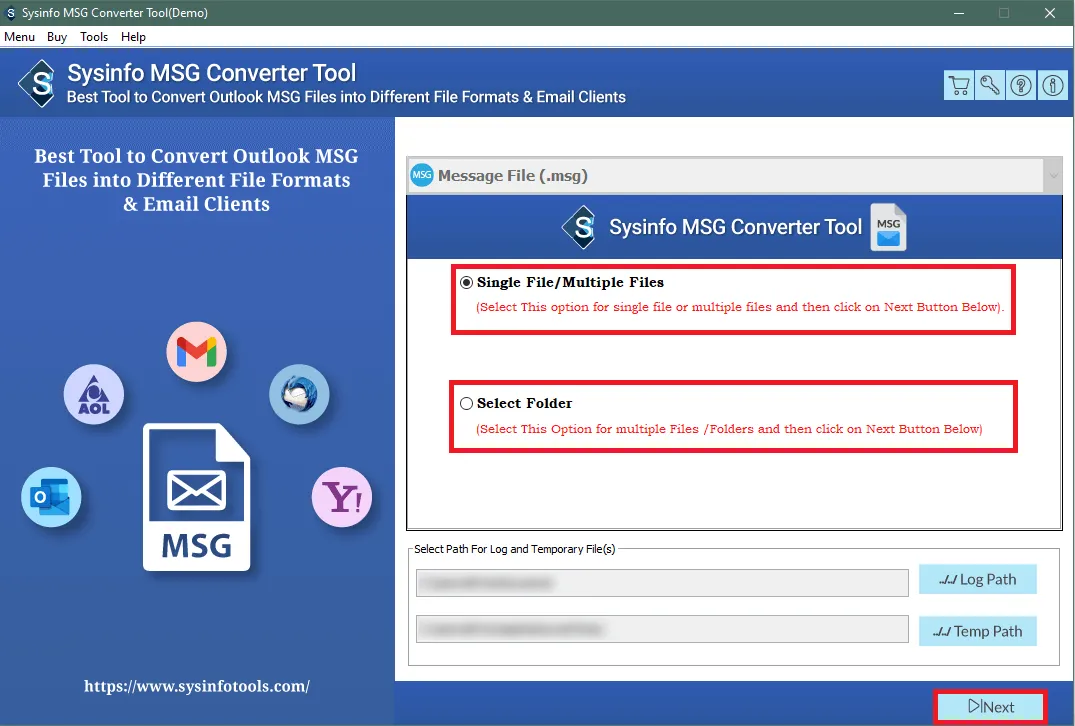1075x726 pixels.
Task: Close the MSG Converter window
Action: 1050,13
